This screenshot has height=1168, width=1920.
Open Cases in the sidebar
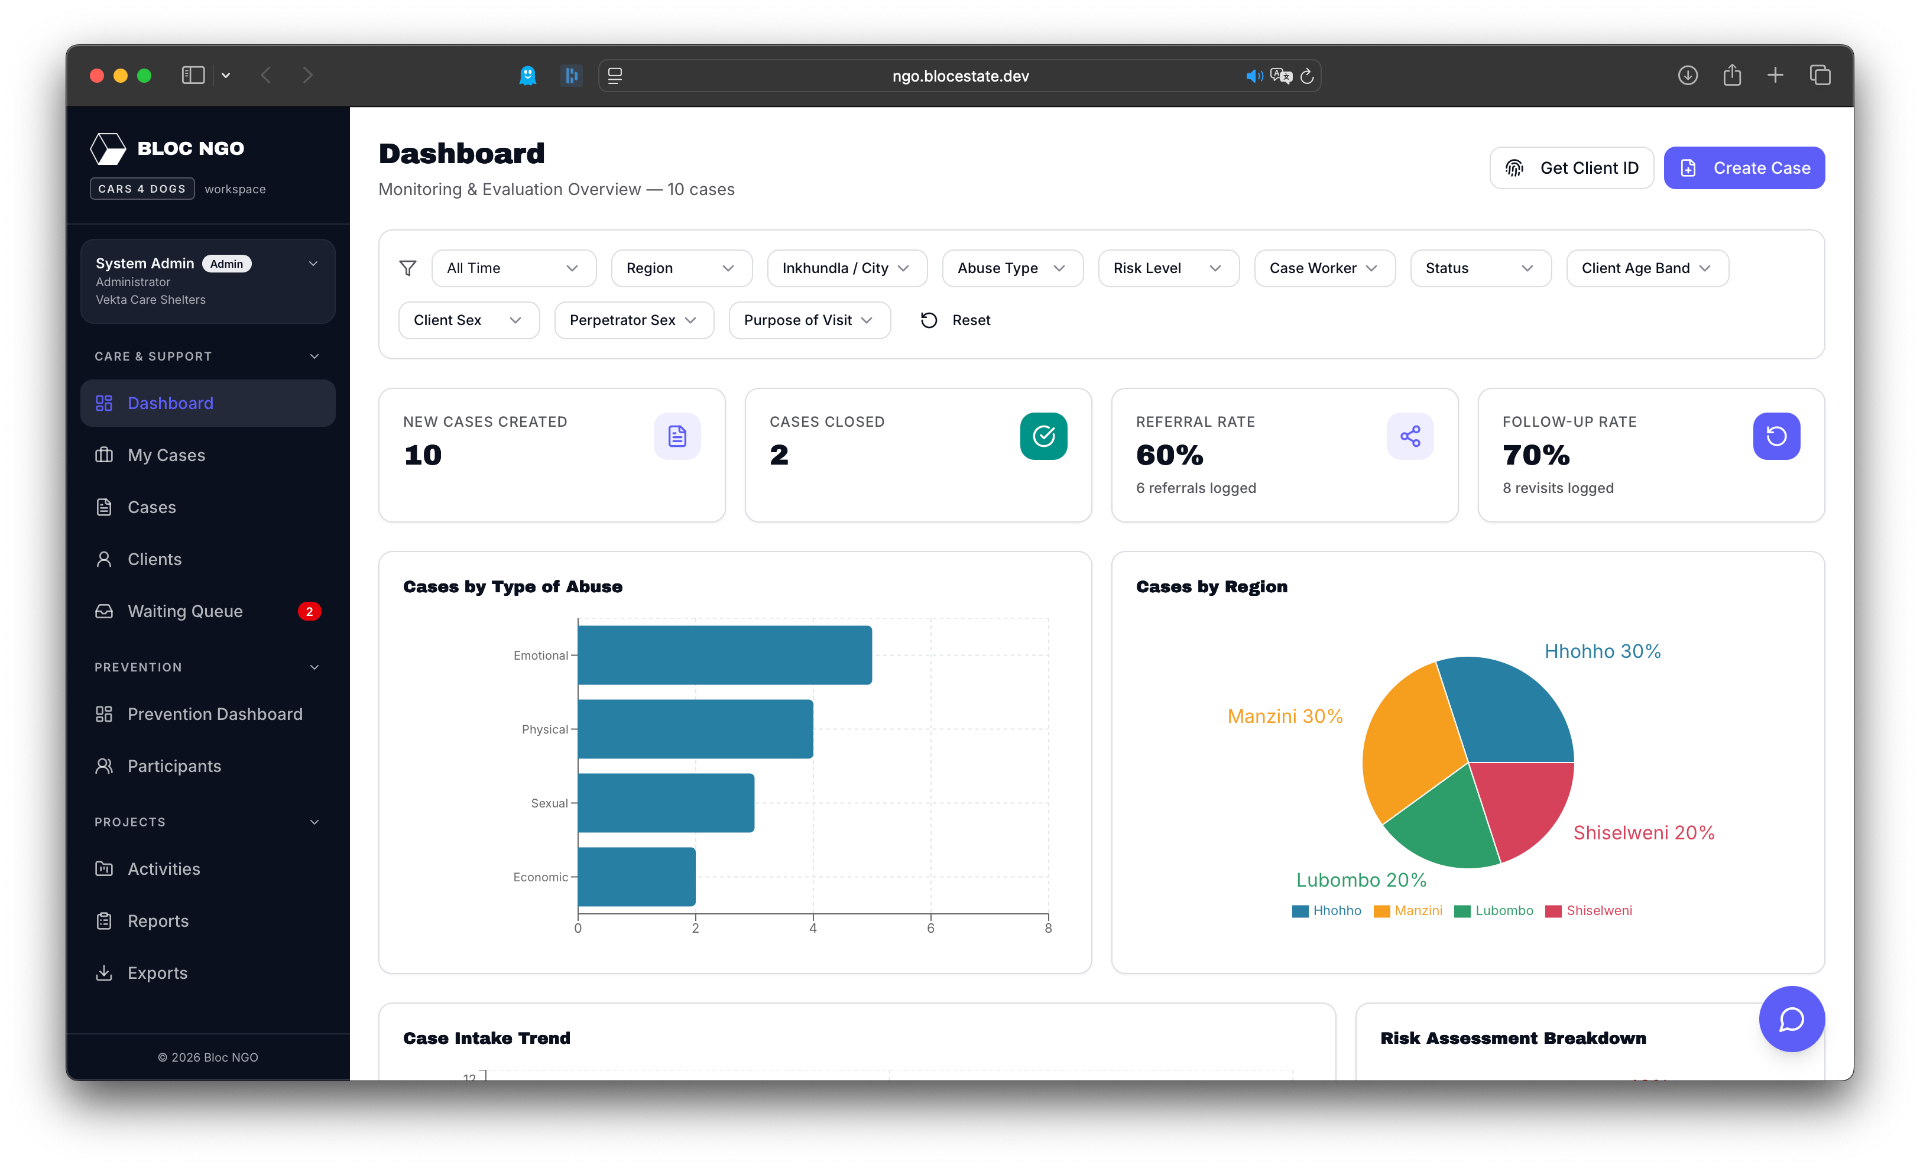207,507
